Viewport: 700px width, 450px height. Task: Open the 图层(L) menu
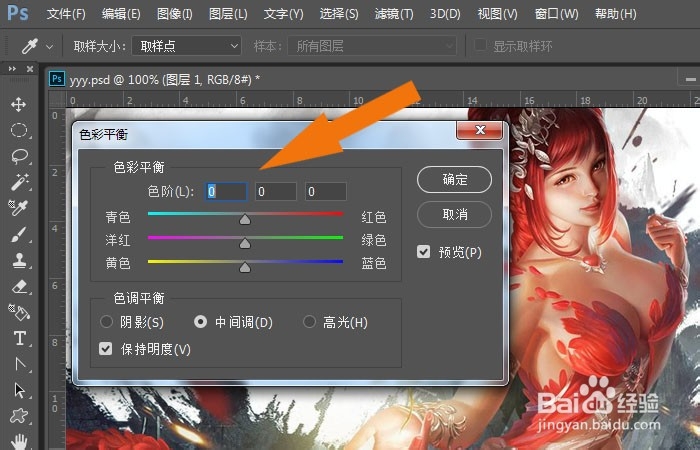pyautogui.click(x=228, y=14)
